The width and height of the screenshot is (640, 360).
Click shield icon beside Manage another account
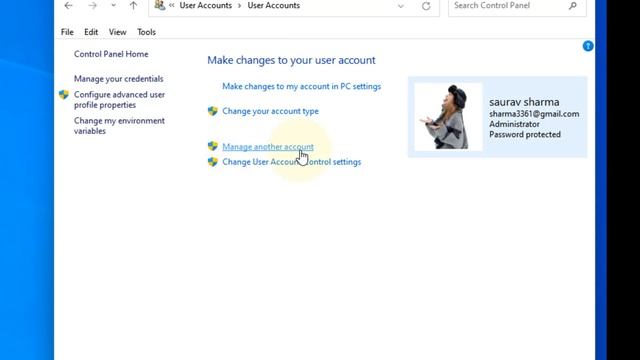pyautogui.click(x=213, y=146)
